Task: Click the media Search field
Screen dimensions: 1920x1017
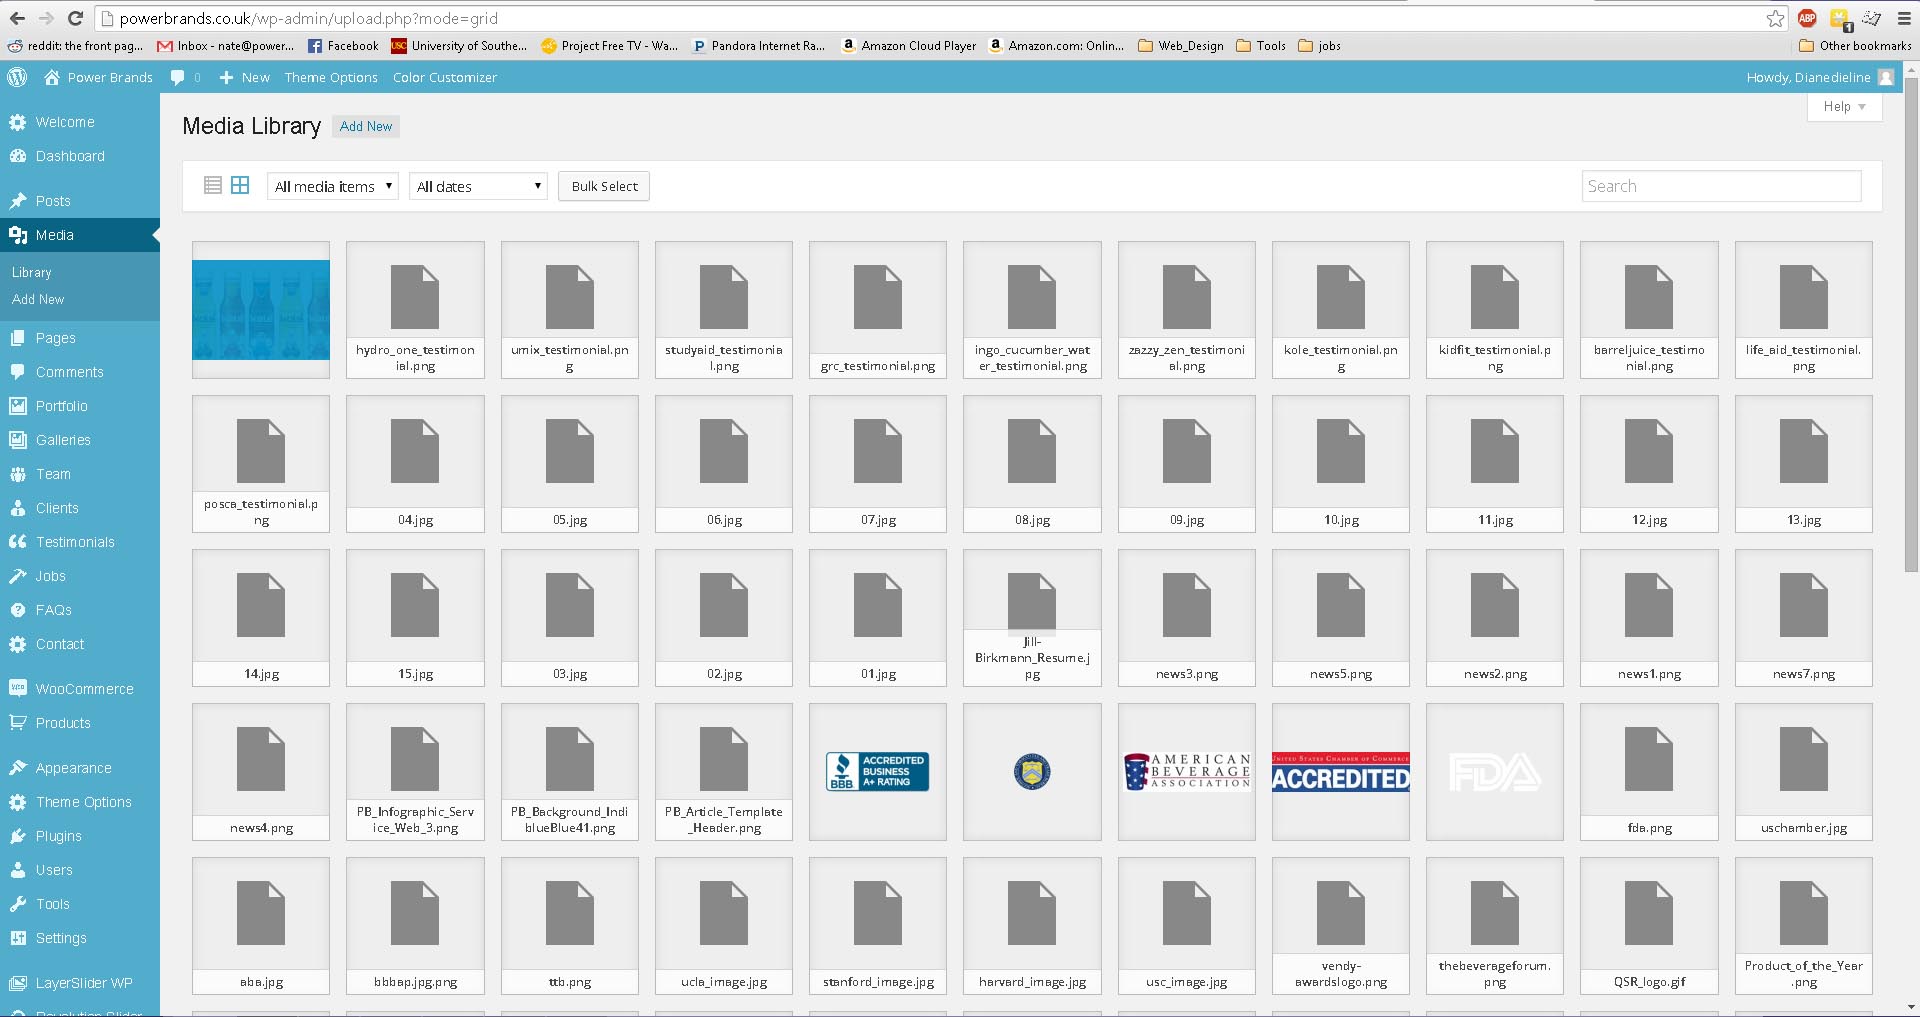Action: [1721, 186]
